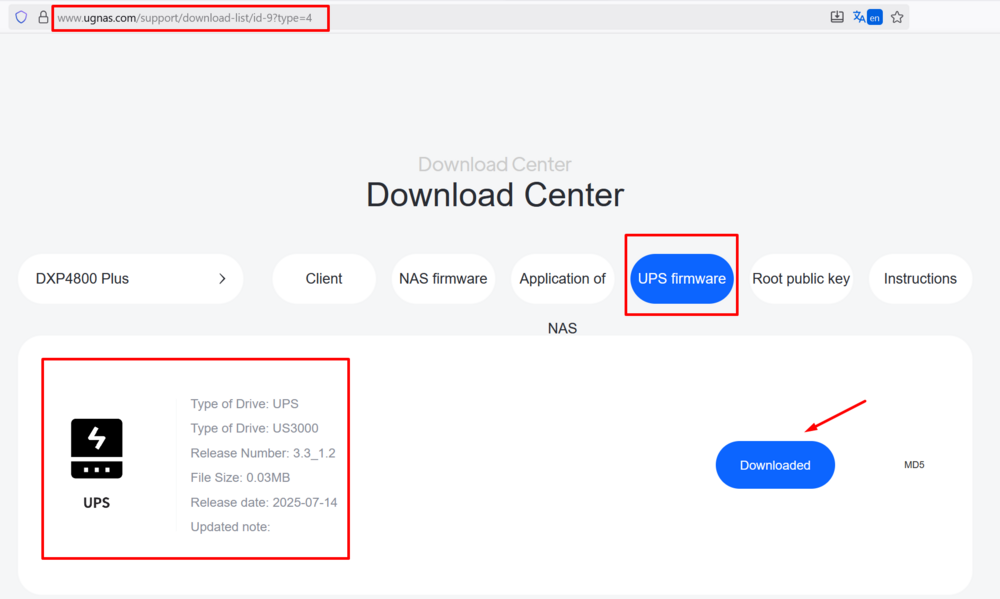Click the padlock site security icon
Viewport: 1000px width, 599px height.
(43, 17)
